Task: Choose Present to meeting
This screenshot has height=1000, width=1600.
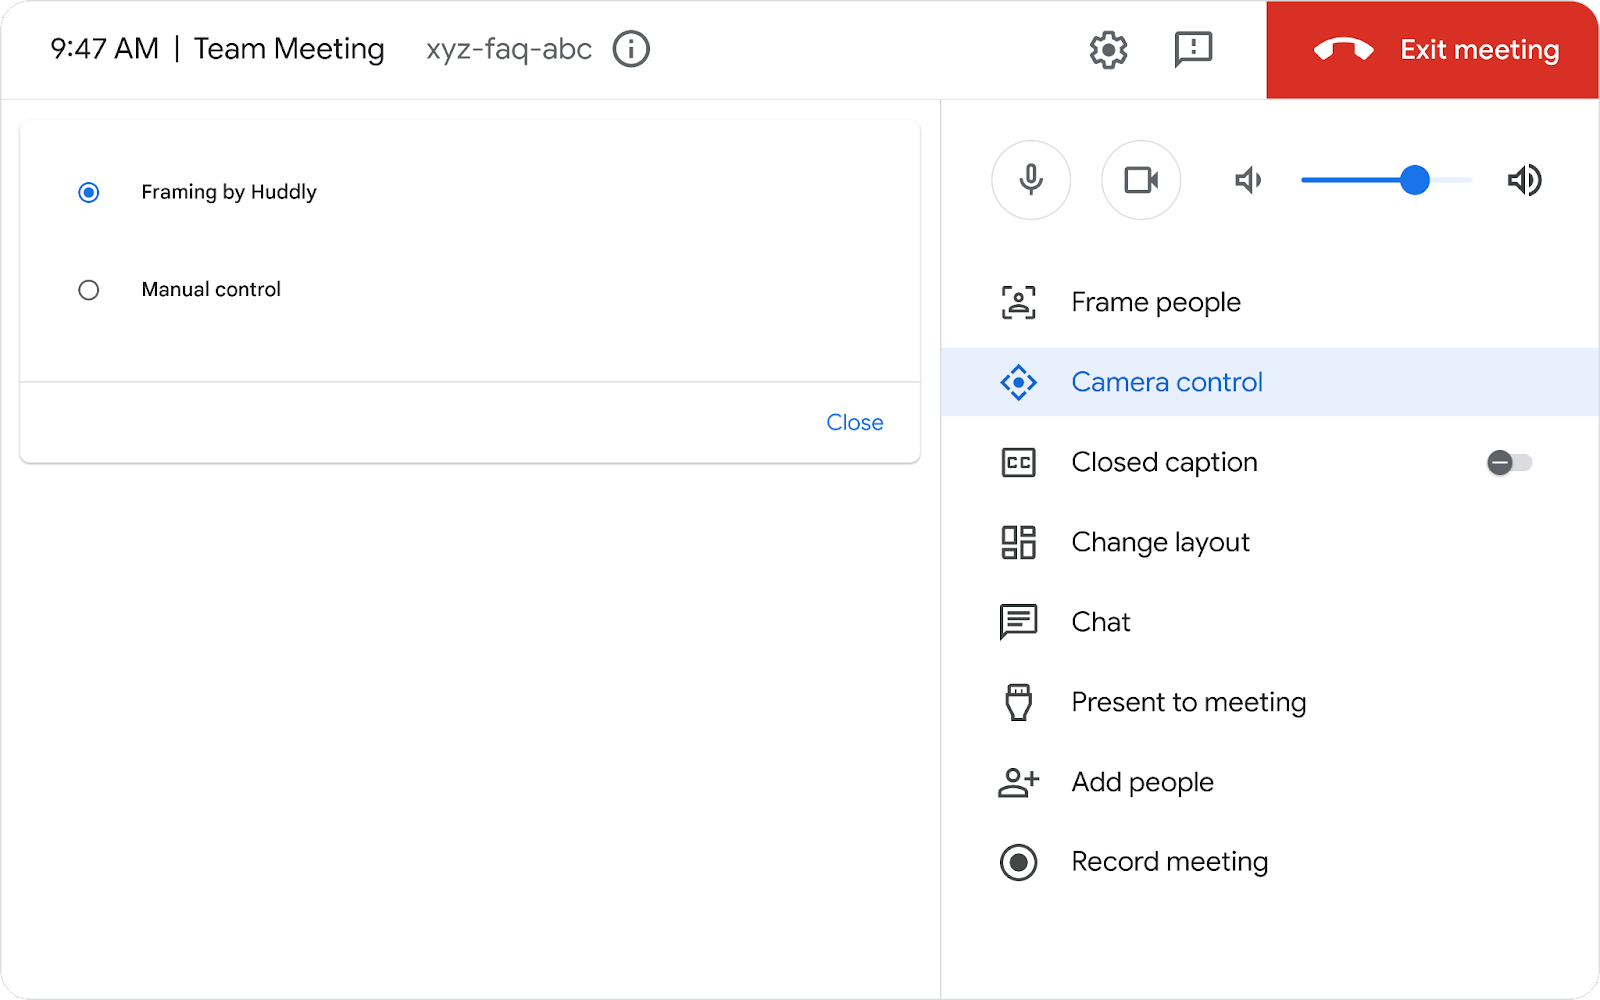Action: pyautogui.click(x=1188, y=702)
